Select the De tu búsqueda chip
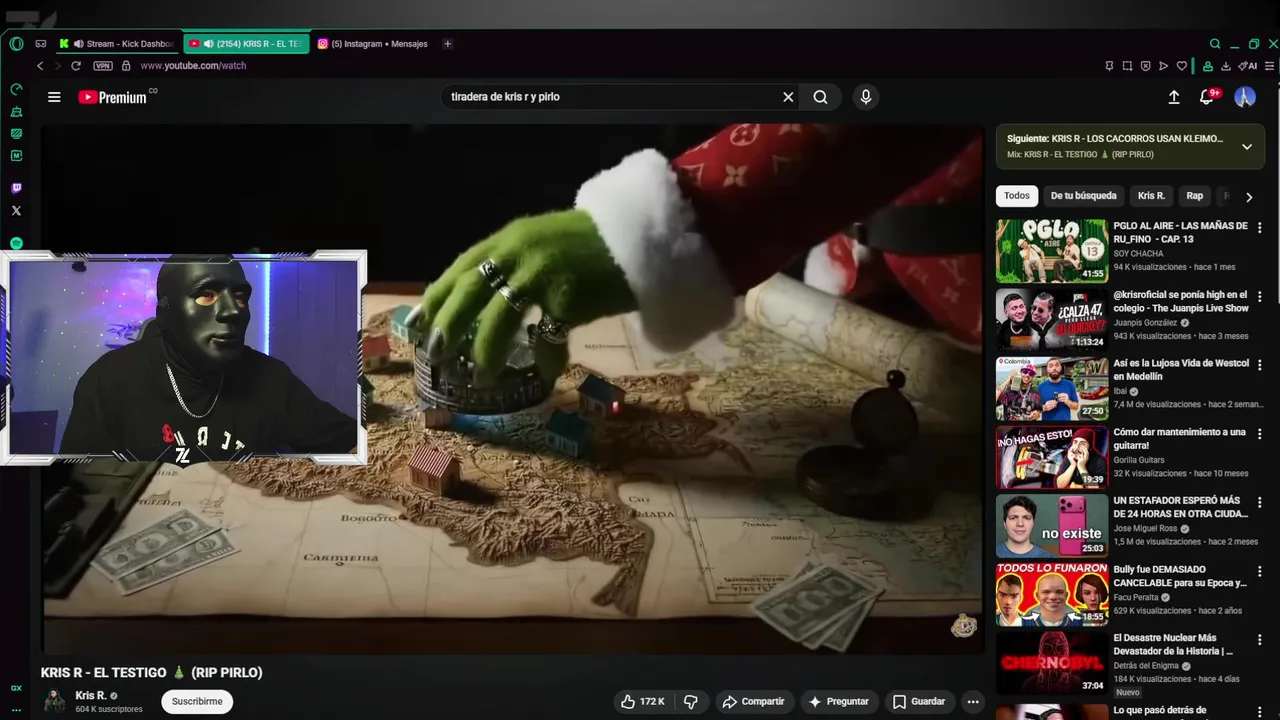 pyautogui.click(x=1083, y=196)
